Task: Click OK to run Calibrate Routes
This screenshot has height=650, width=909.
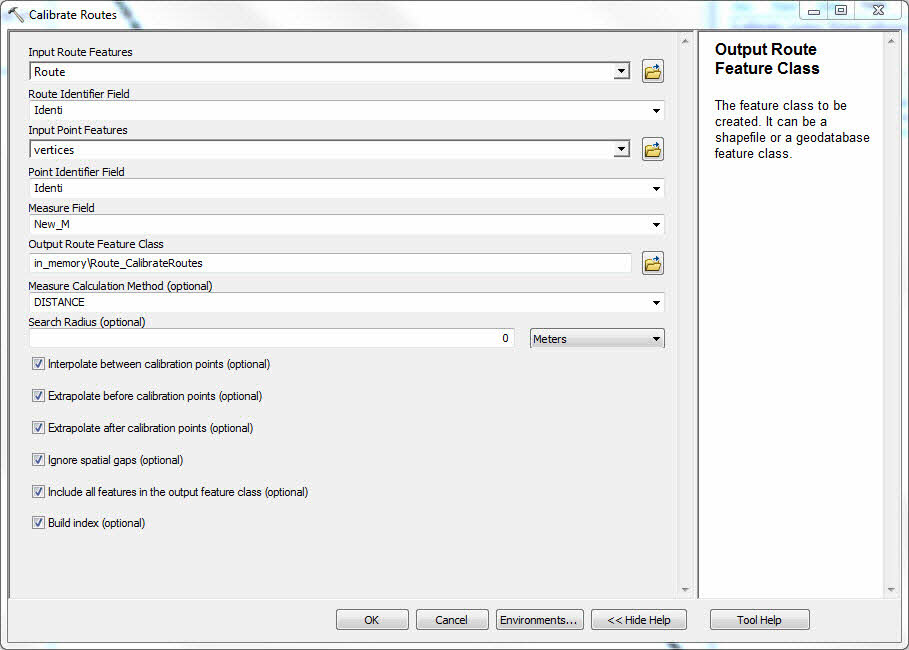Action: click(x=371, y=619)
